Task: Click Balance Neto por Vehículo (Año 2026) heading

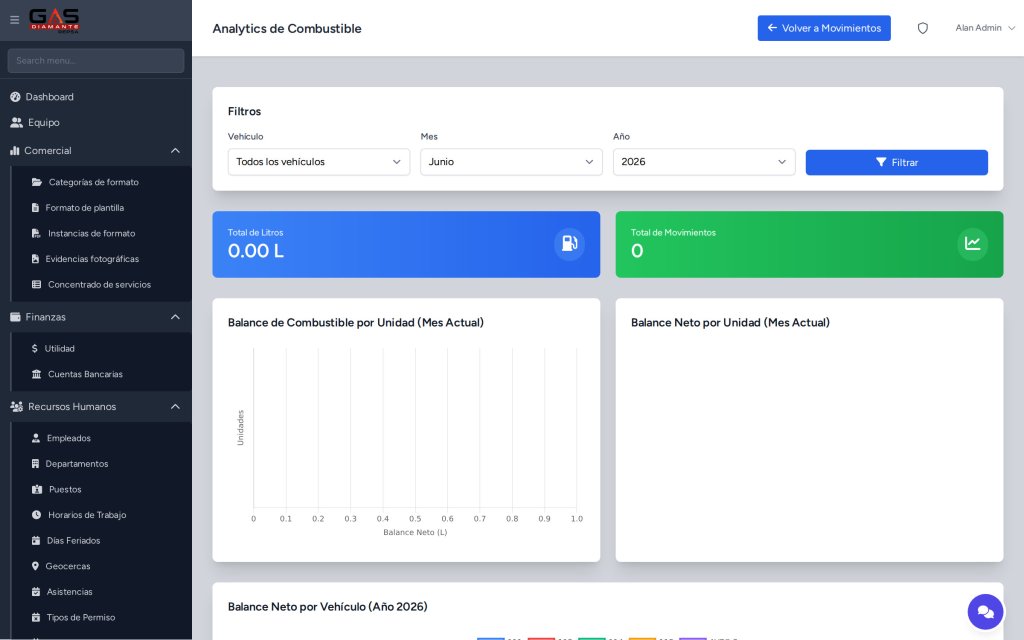Action: click(328, 607)
